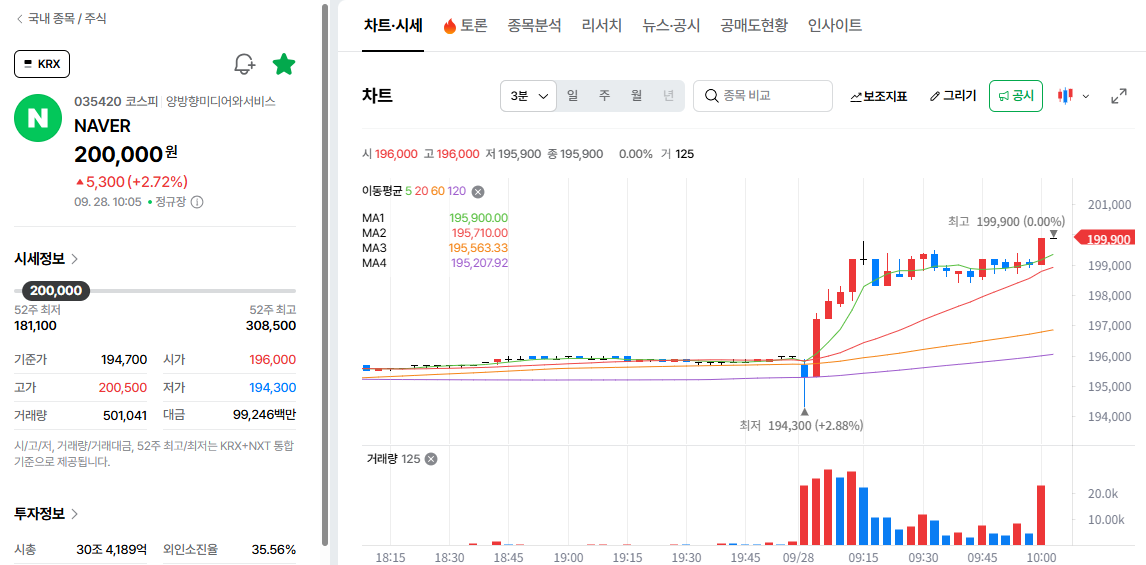Open the 인사이트 tab
This screenshot has height=565, width=1146.
[835, 26]
